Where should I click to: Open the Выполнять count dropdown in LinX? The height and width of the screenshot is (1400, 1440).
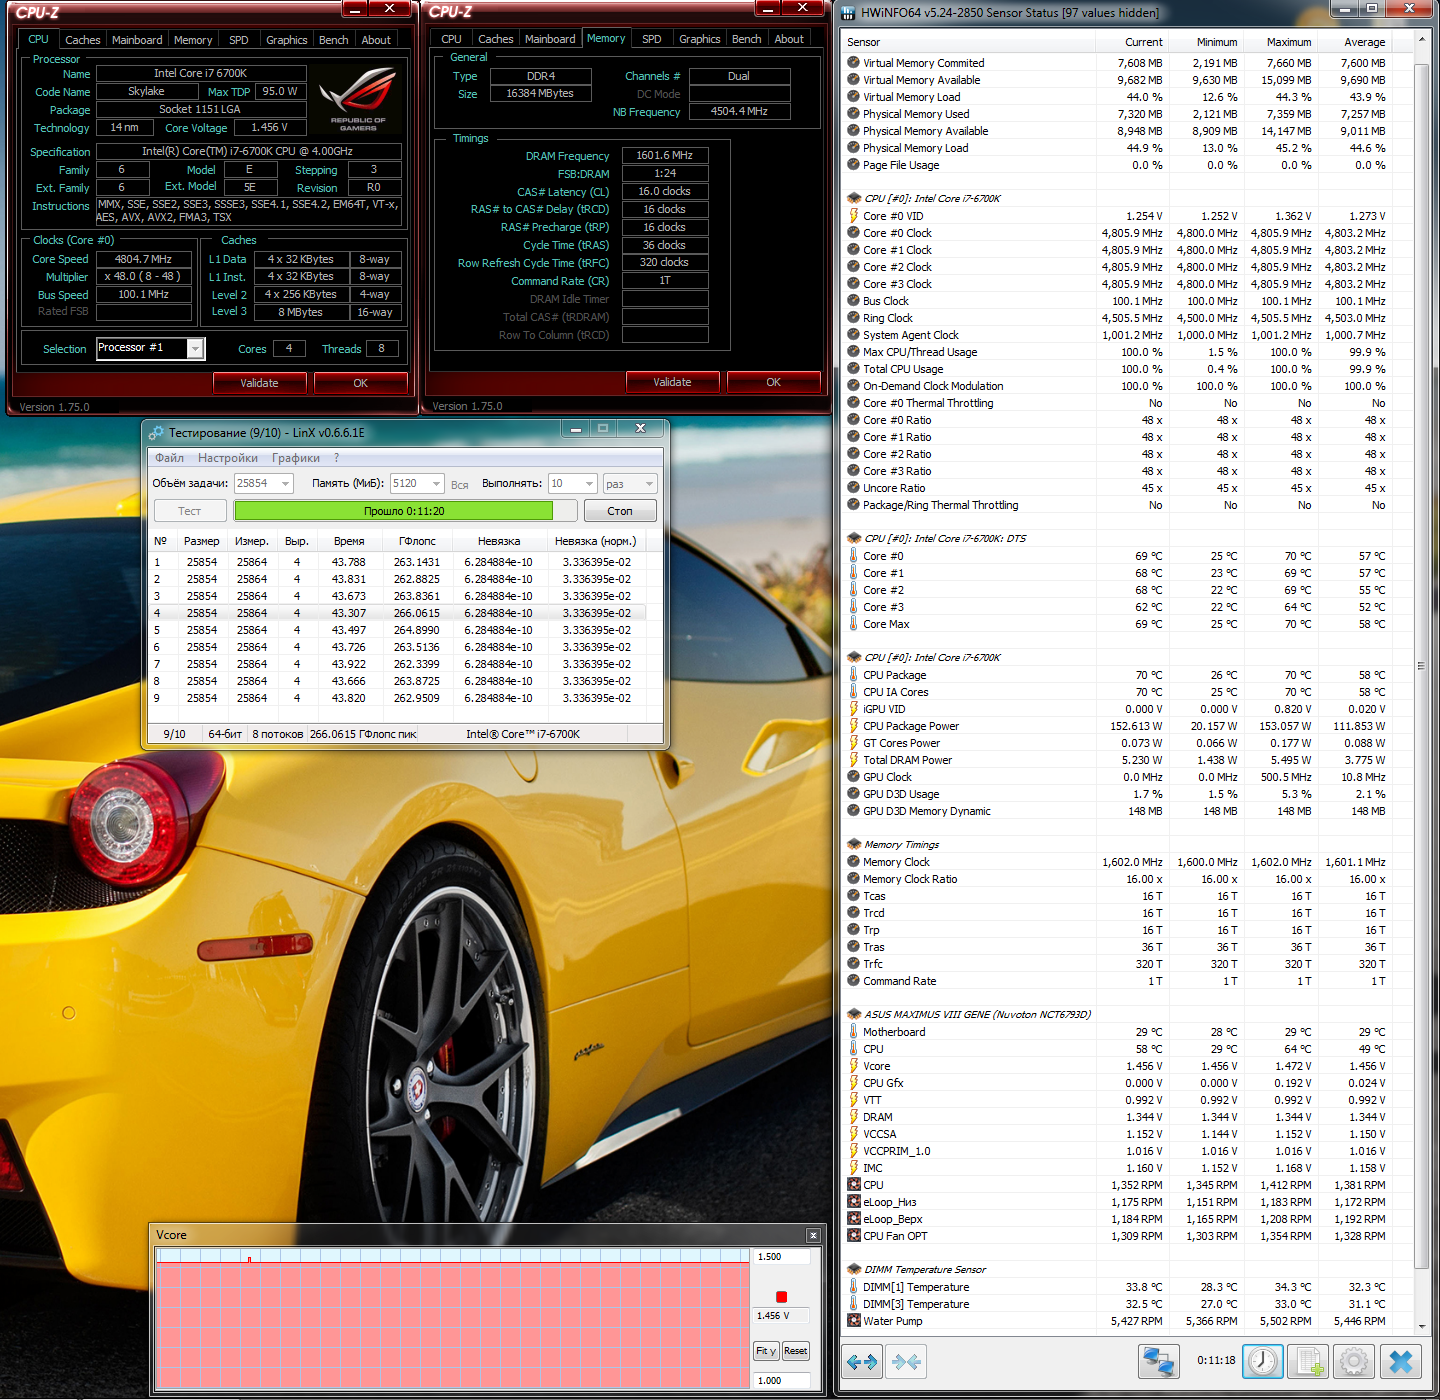(x=590, y=484)
